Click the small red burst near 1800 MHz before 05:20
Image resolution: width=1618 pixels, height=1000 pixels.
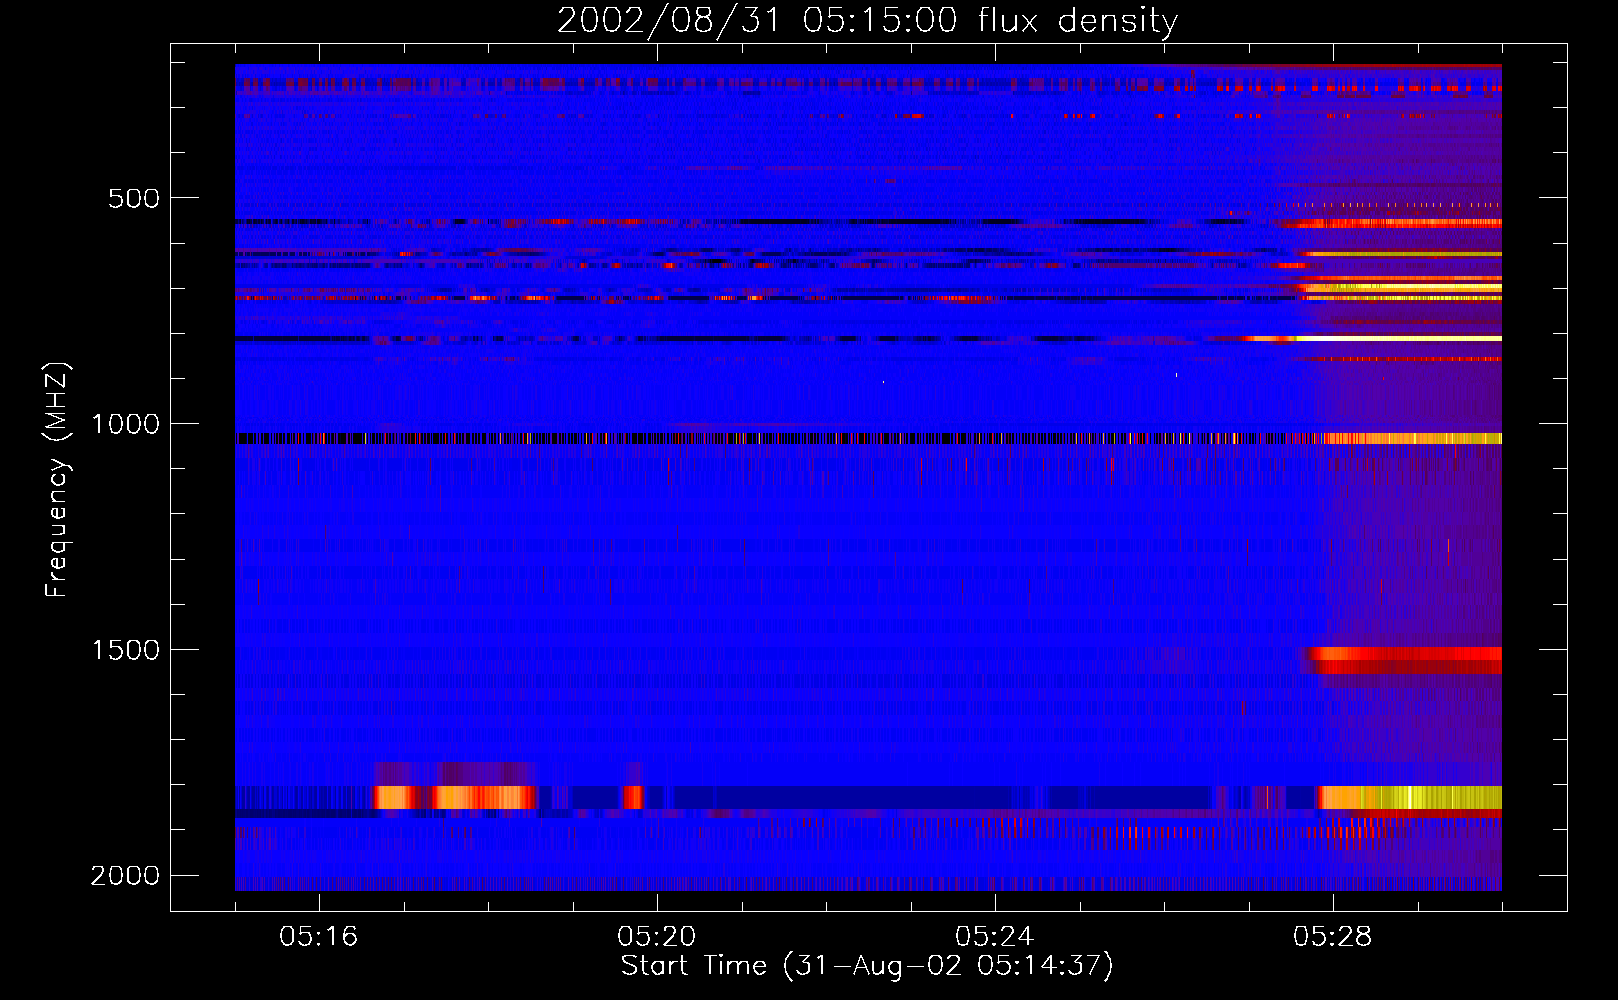[x=632, y=797]
